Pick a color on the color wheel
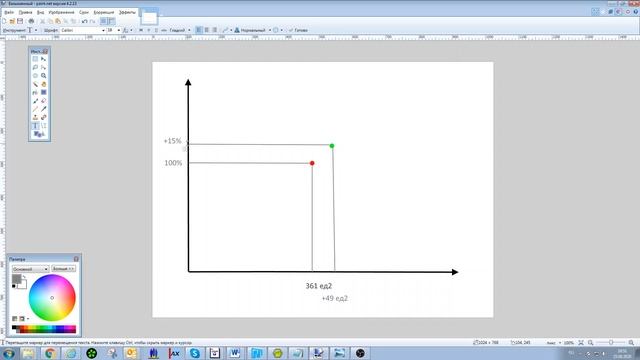640x360 pixels. 52,298
